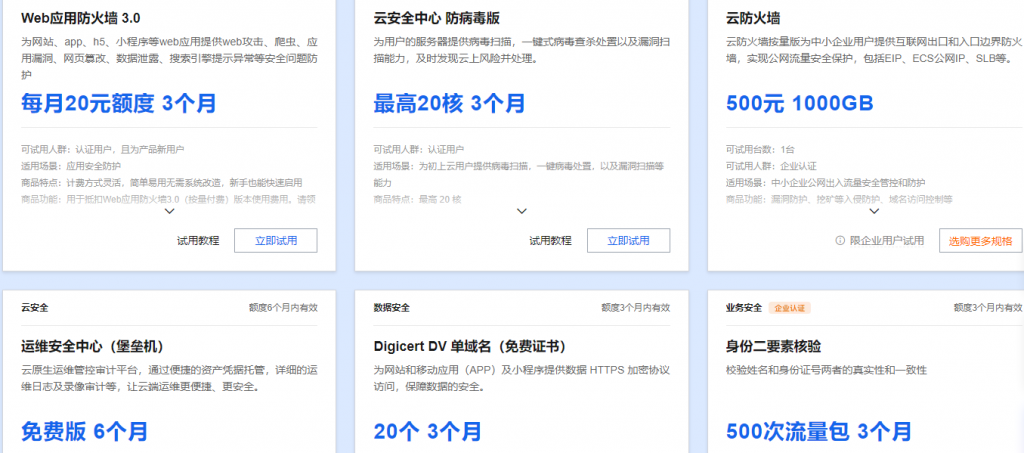Expand the 云防火墙 details chevron
This screenshot has height=453, width=1024.
pyautogui.click(x=874, y=211)
